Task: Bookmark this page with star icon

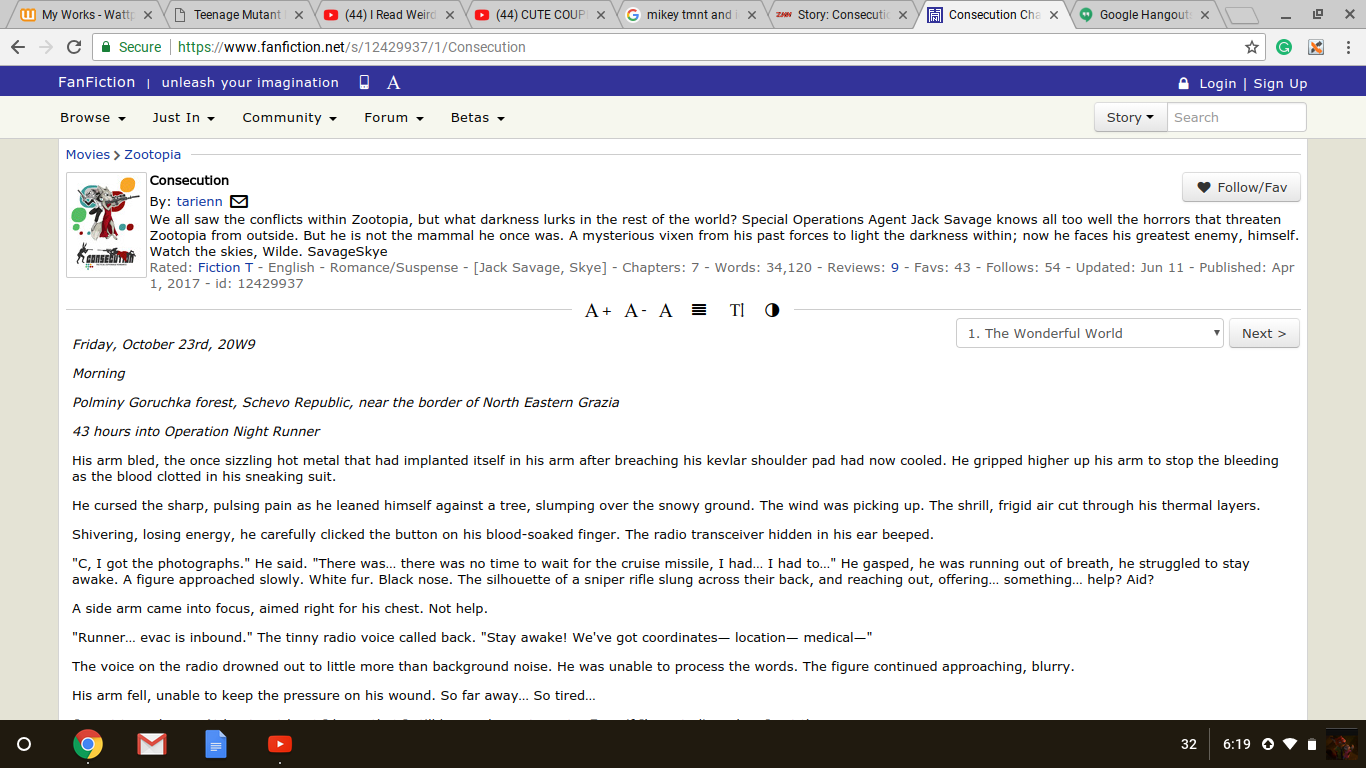Action: tap(1251, 47)
